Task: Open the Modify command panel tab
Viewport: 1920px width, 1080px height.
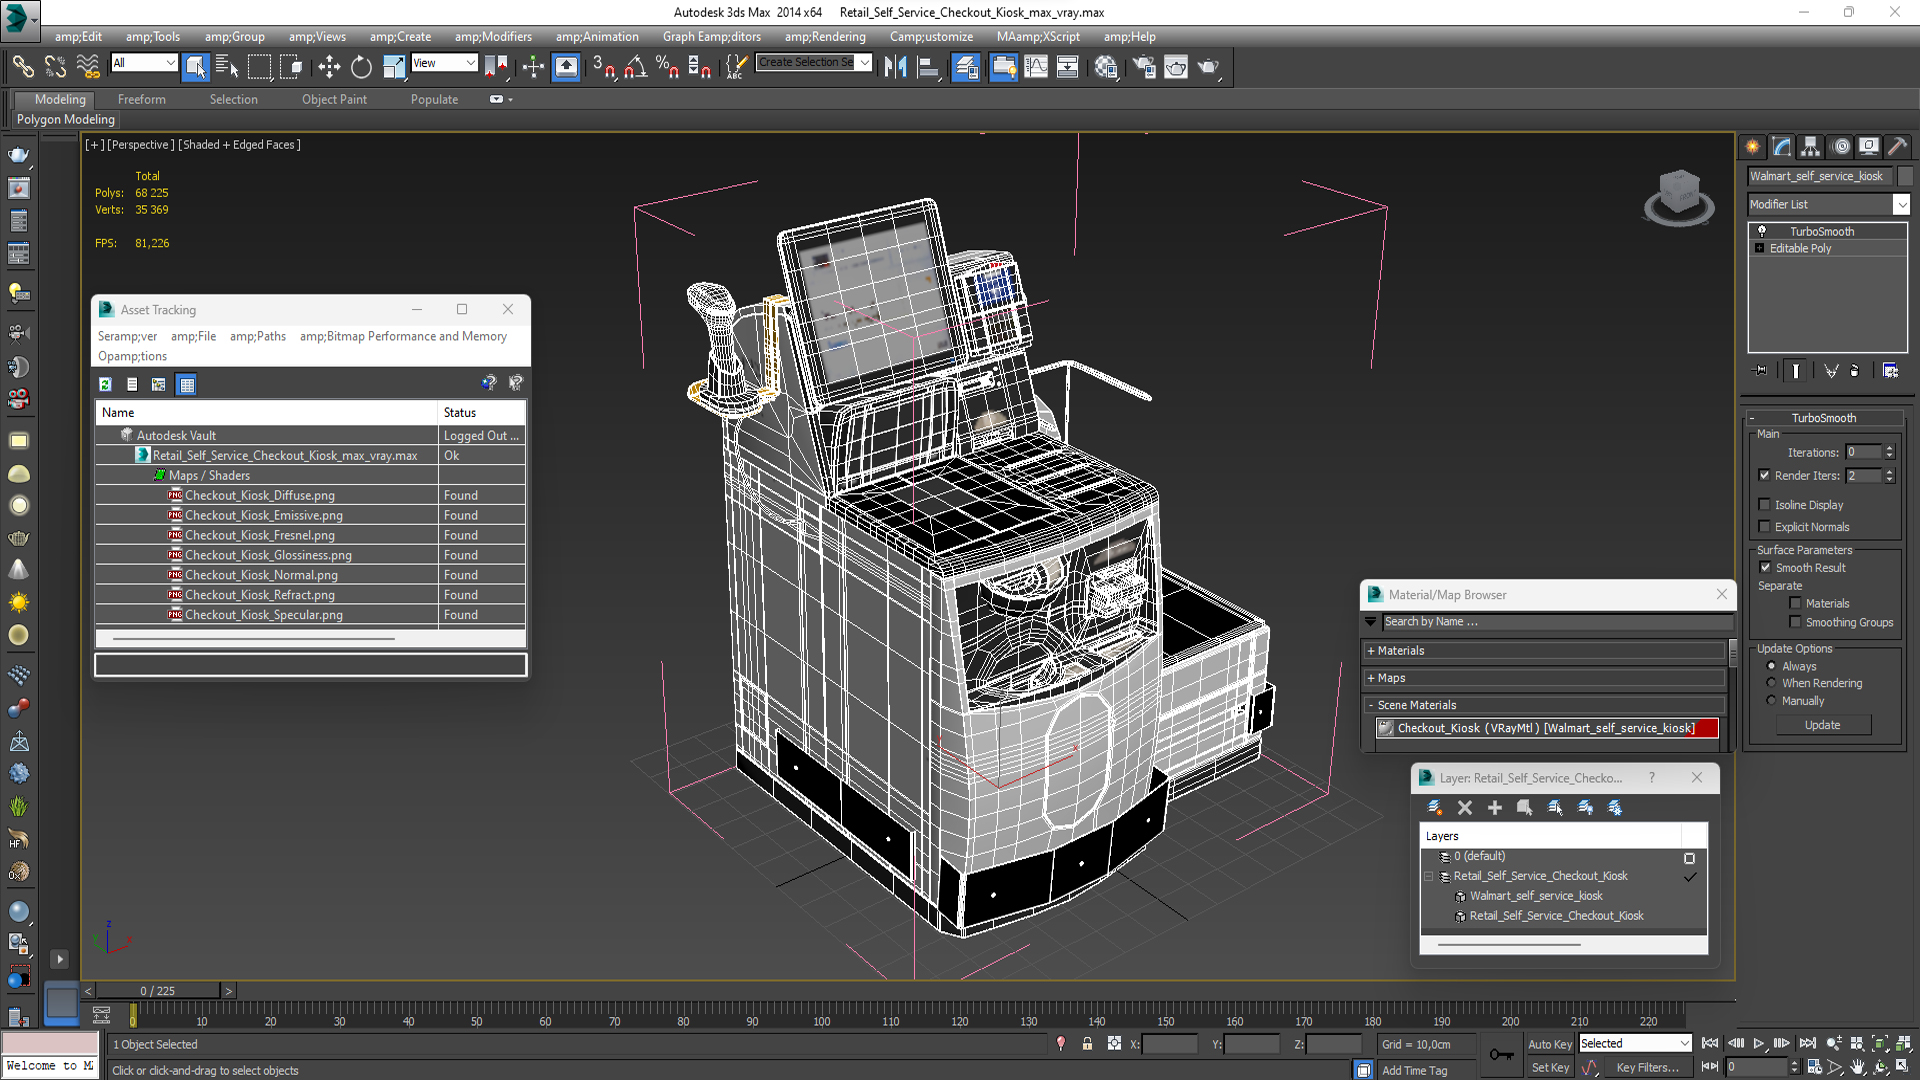Action: 1782,146
